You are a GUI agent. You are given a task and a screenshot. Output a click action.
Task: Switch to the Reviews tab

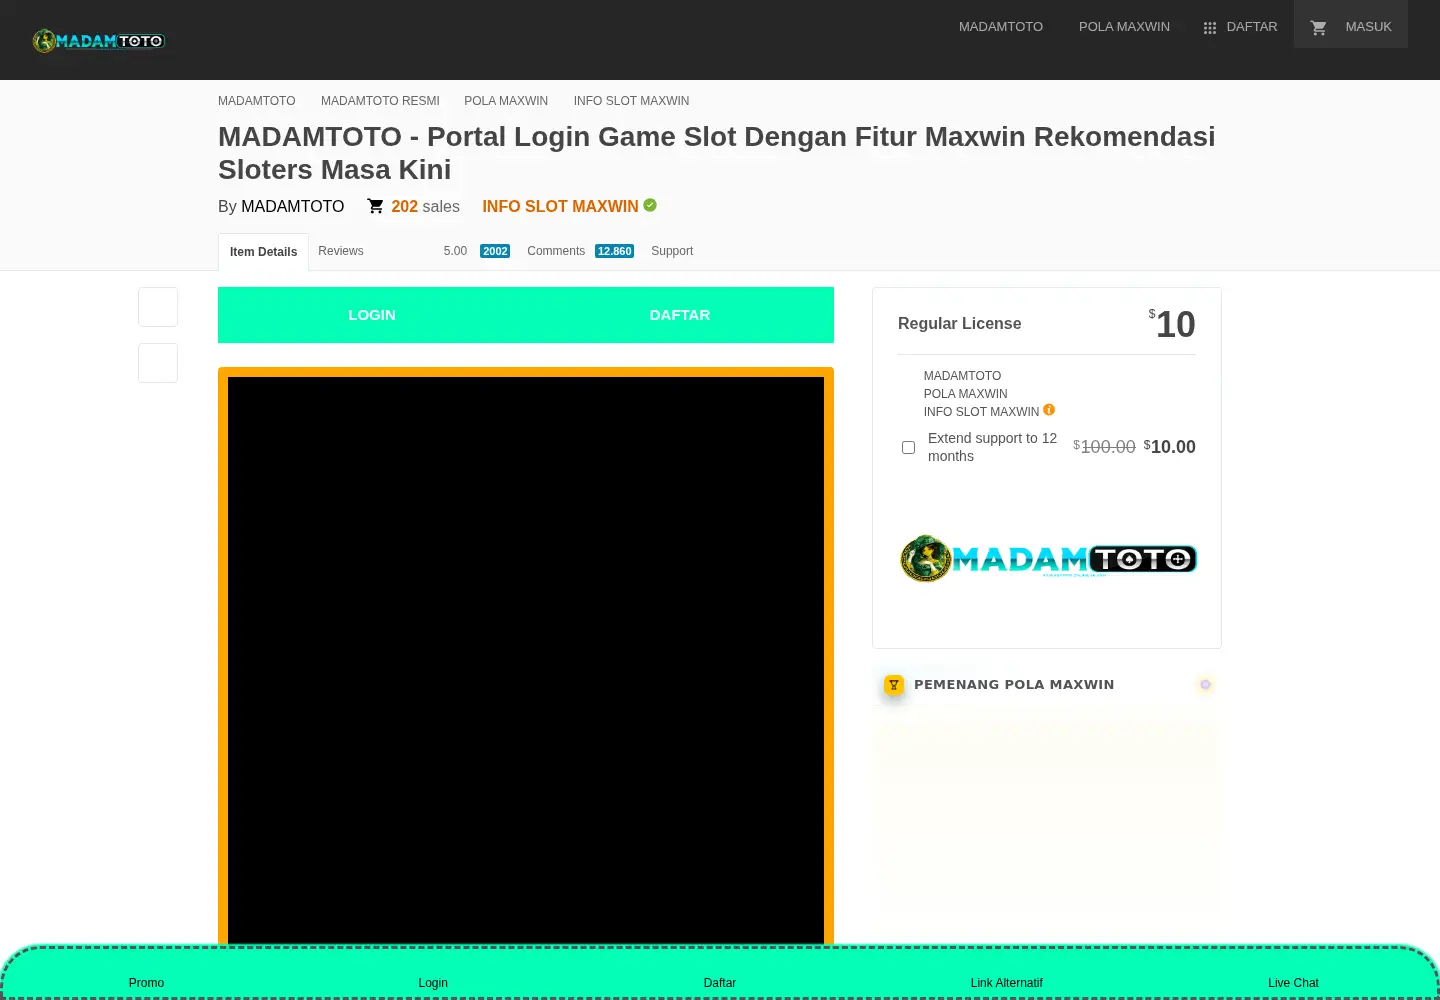point(341,251)
